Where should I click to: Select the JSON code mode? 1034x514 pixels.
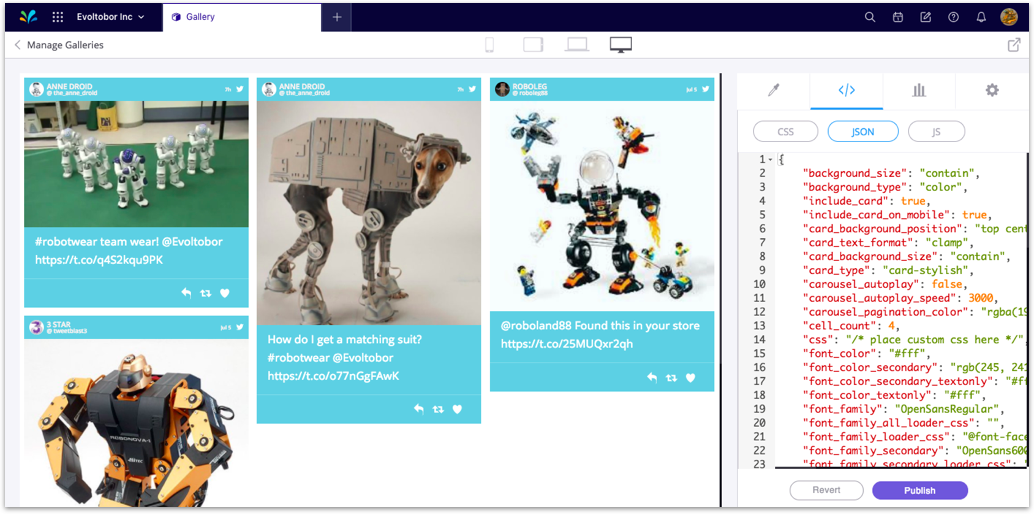(x=863, y=131)
